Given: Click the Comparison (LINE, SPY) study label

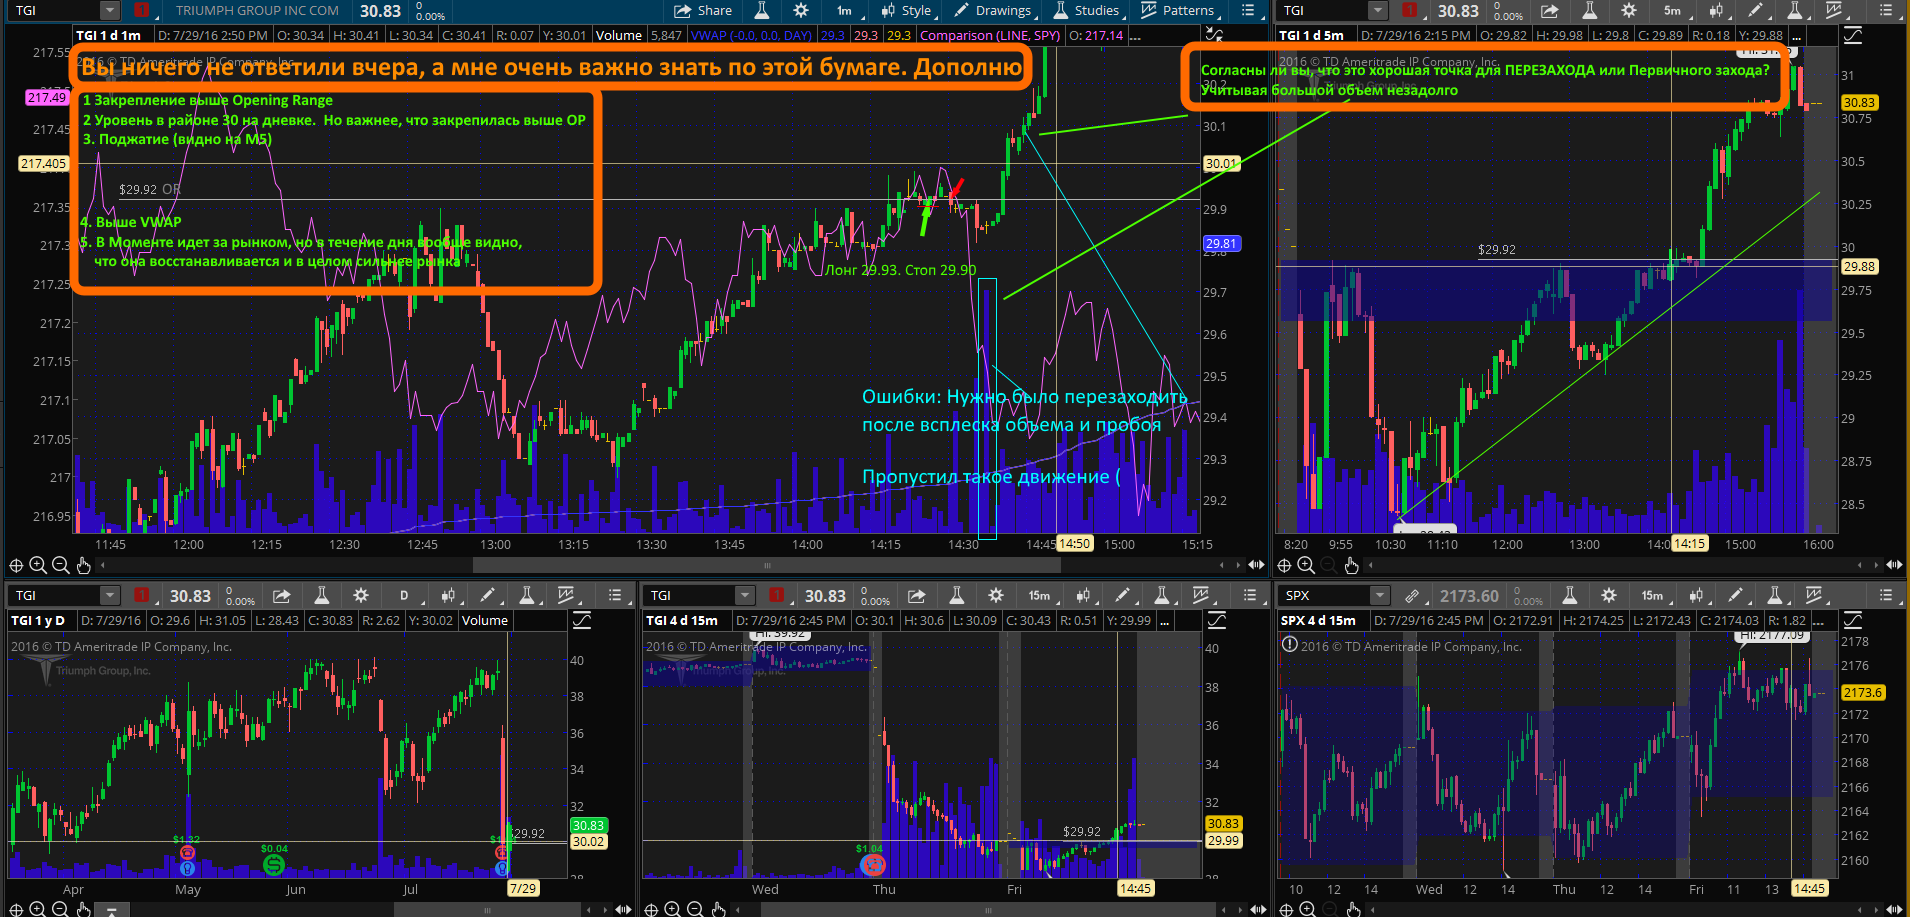Looking at the screenshot, I should coord(989,35).
